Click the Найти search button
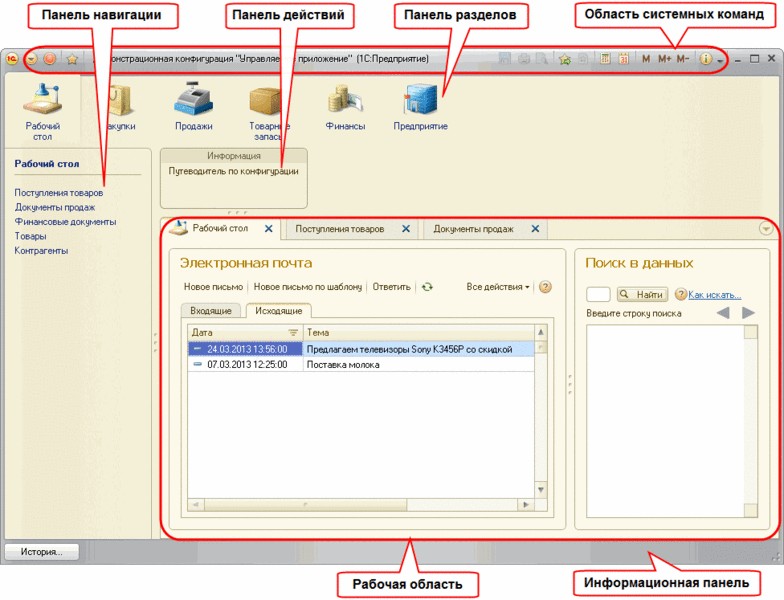Screen dimensions: 784x600 click(642, 294)
